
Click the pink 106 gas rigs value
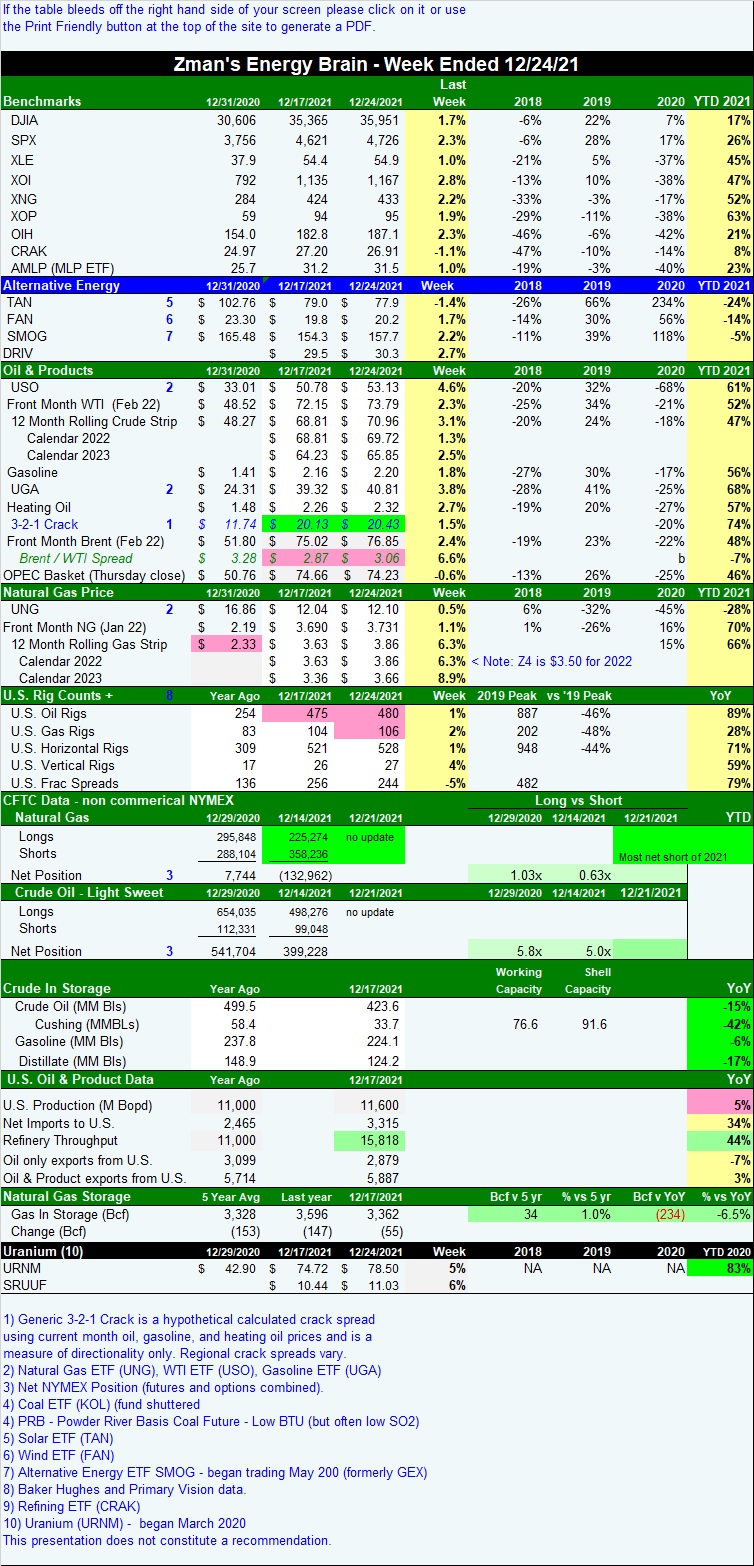coord(370,733)
